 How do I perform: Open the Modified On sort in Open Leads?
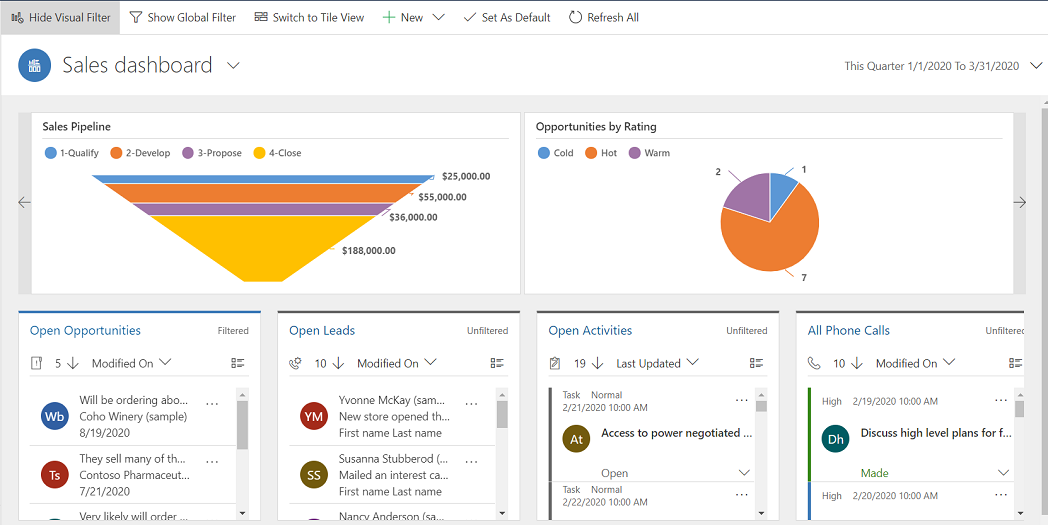point(396,363)
